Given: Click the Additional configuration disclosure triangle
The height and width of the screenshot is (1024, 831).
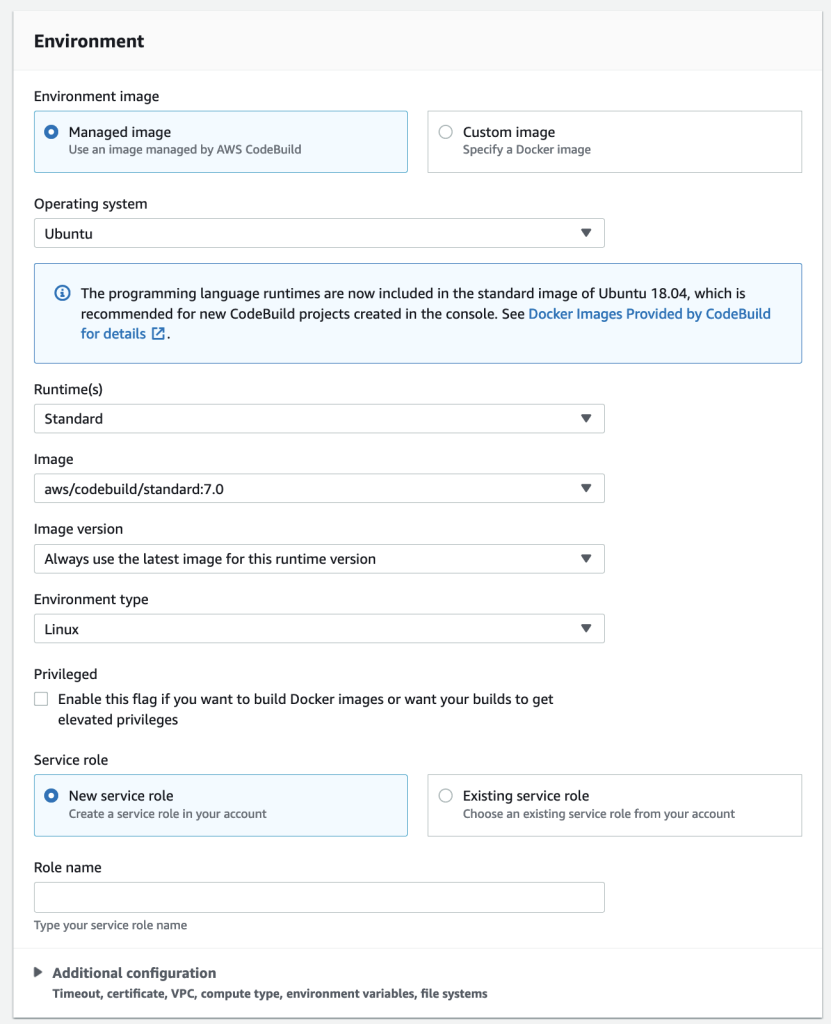Looking at the screenshot, I should 38,972.
